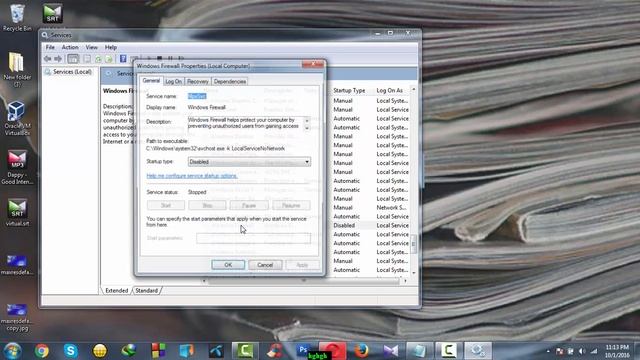This screenshot has height=360, width=640.
Task: Open Photoshop from the taskbar
Action: tap(303, 350)
